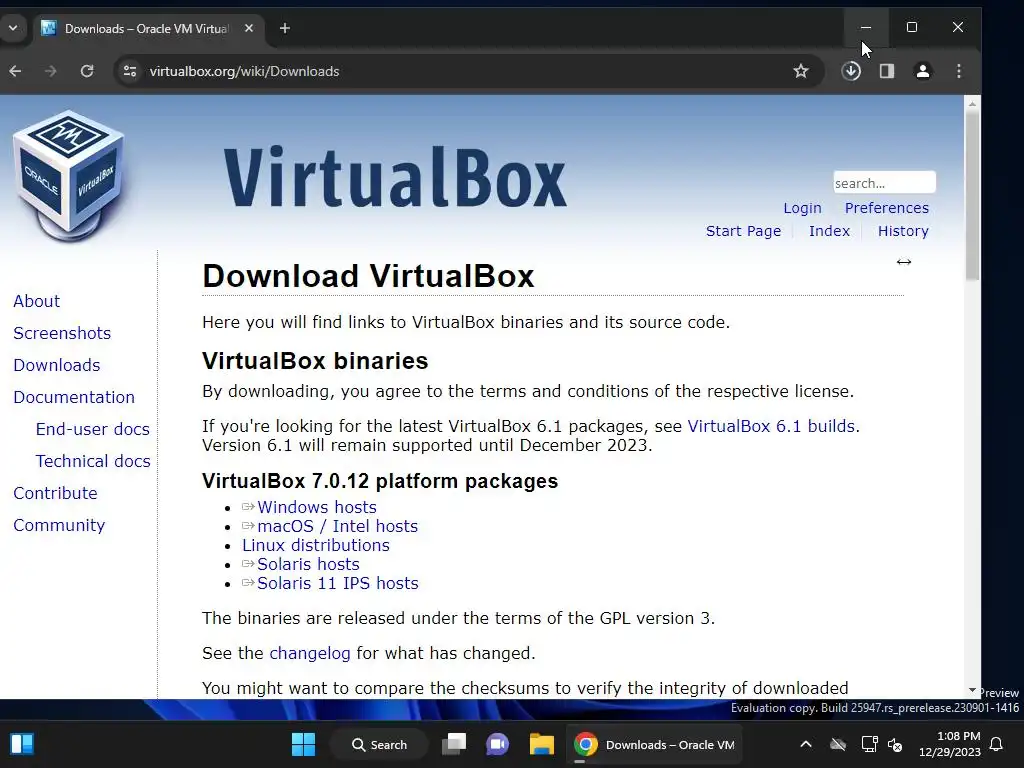Click the address bar URL virtualbox.org/wiki/Downloads
This screenshot has width=1024, height=768.
(244, 71)
